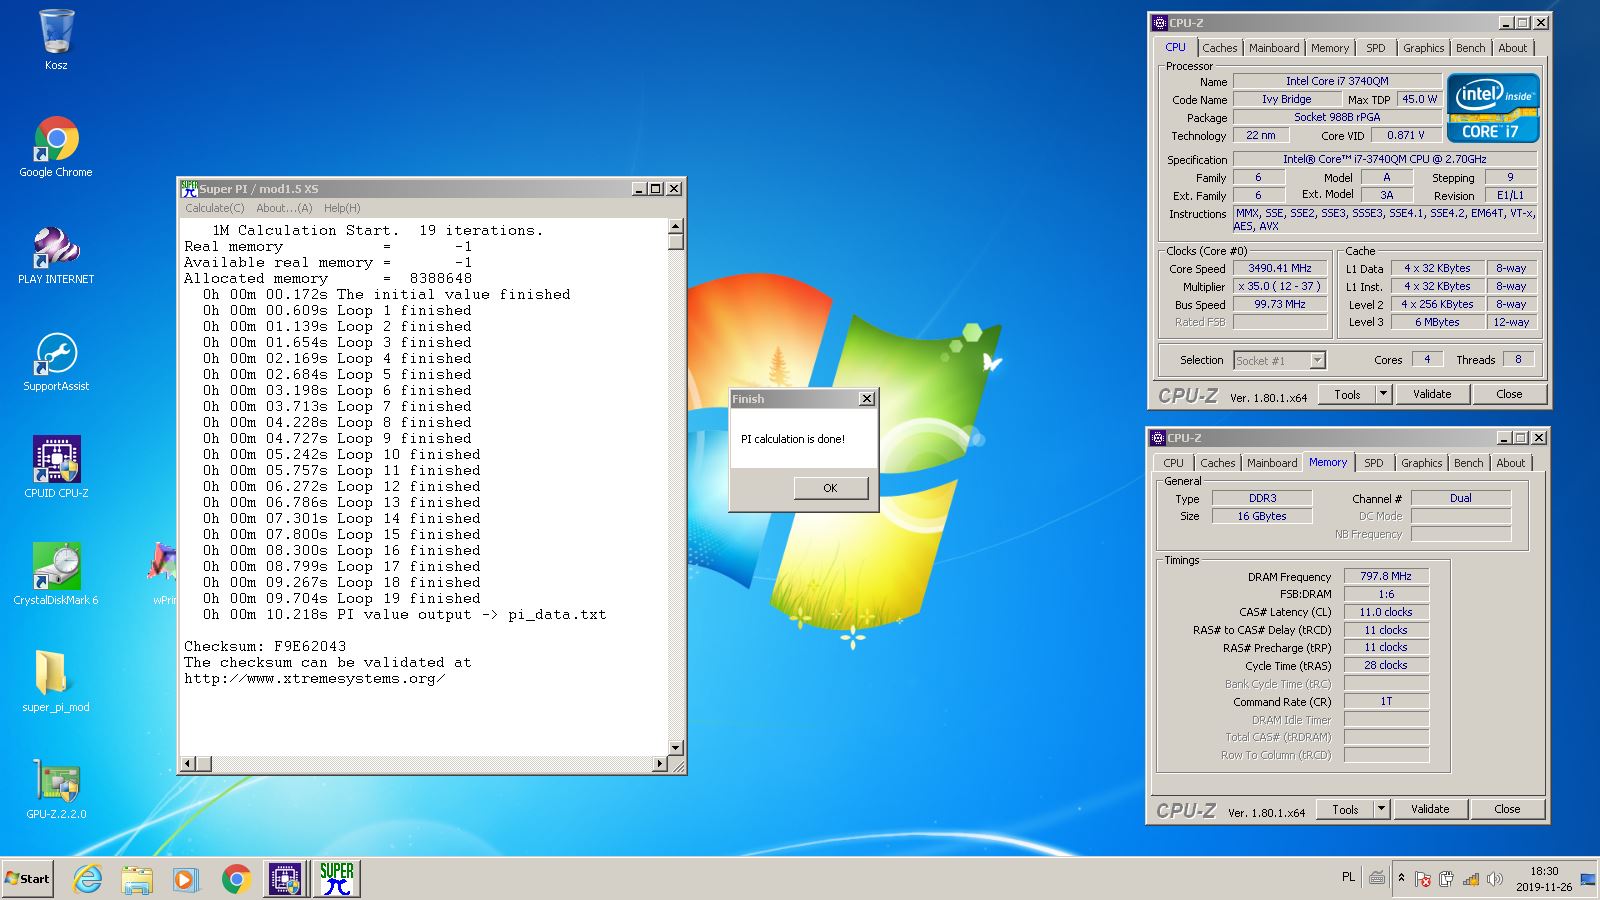This screenshot has height=900, width=1600.
Task: Open the volume speaker tray icon
Action: (1494, 879)
